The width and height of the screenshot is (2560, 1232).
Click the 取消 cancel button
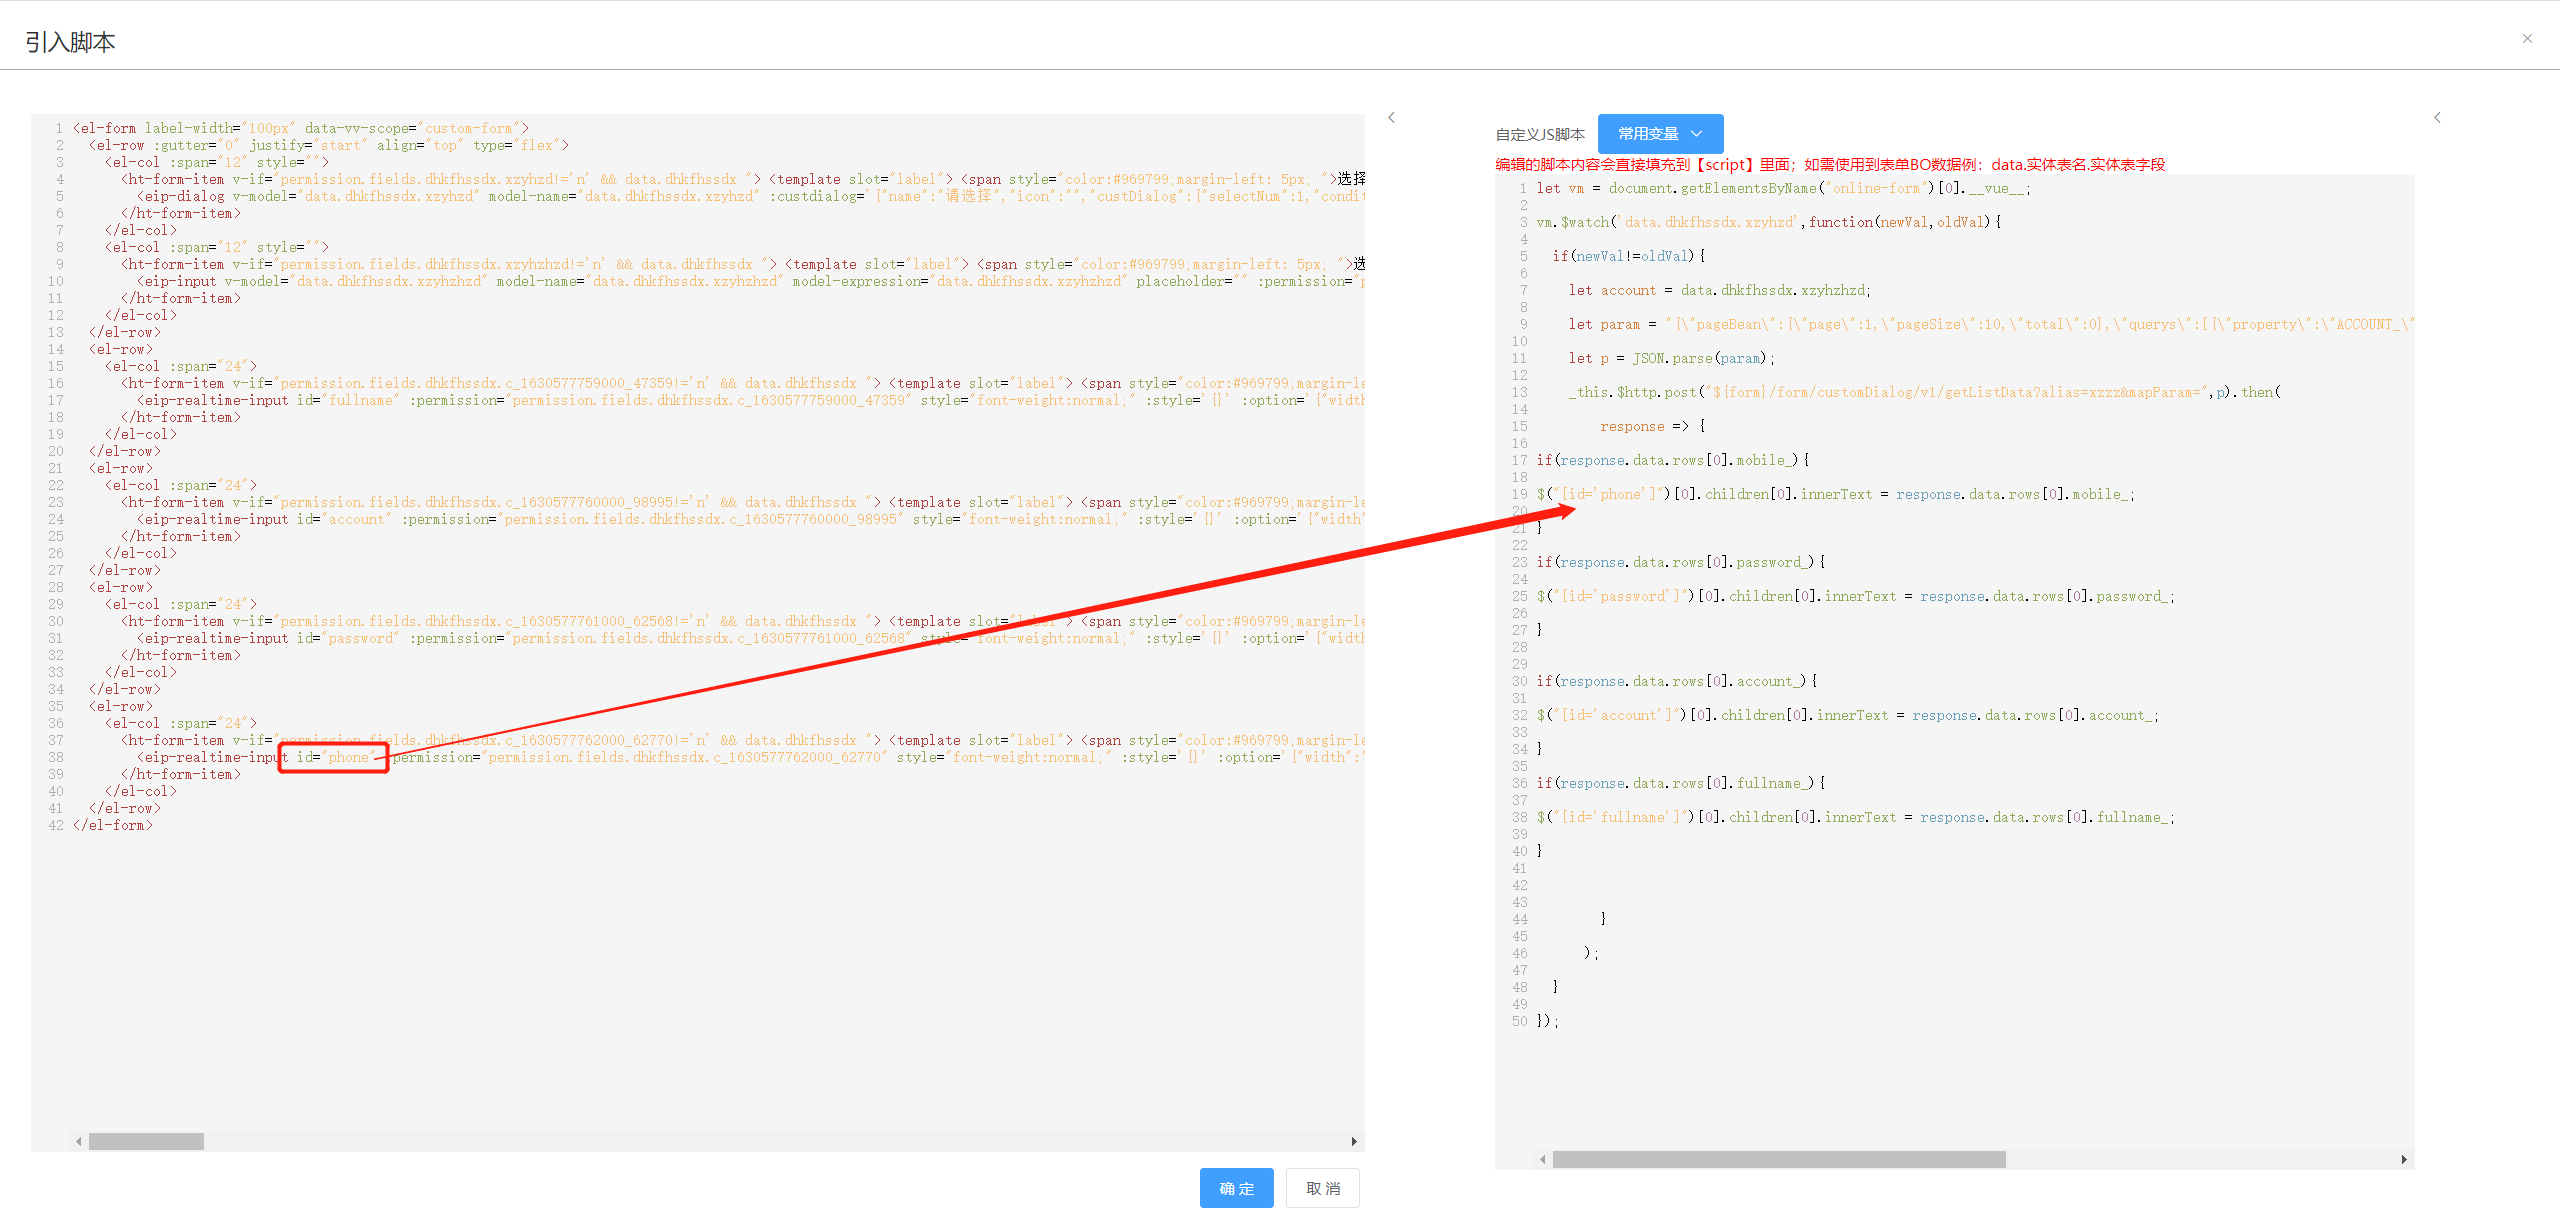1322,1188
